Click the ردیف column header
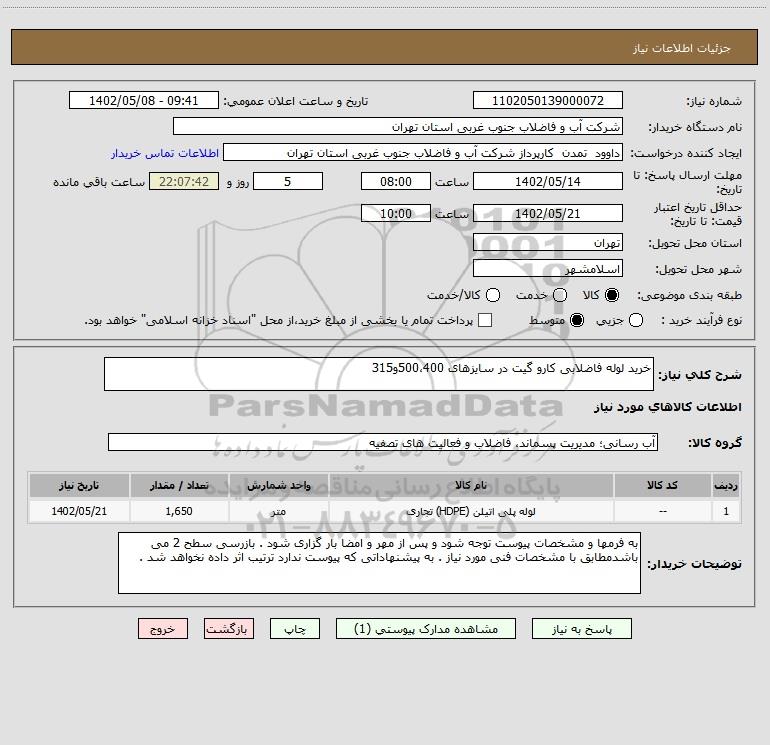Image resolution: width=770 pixels, height=745 pixels. 726,485
